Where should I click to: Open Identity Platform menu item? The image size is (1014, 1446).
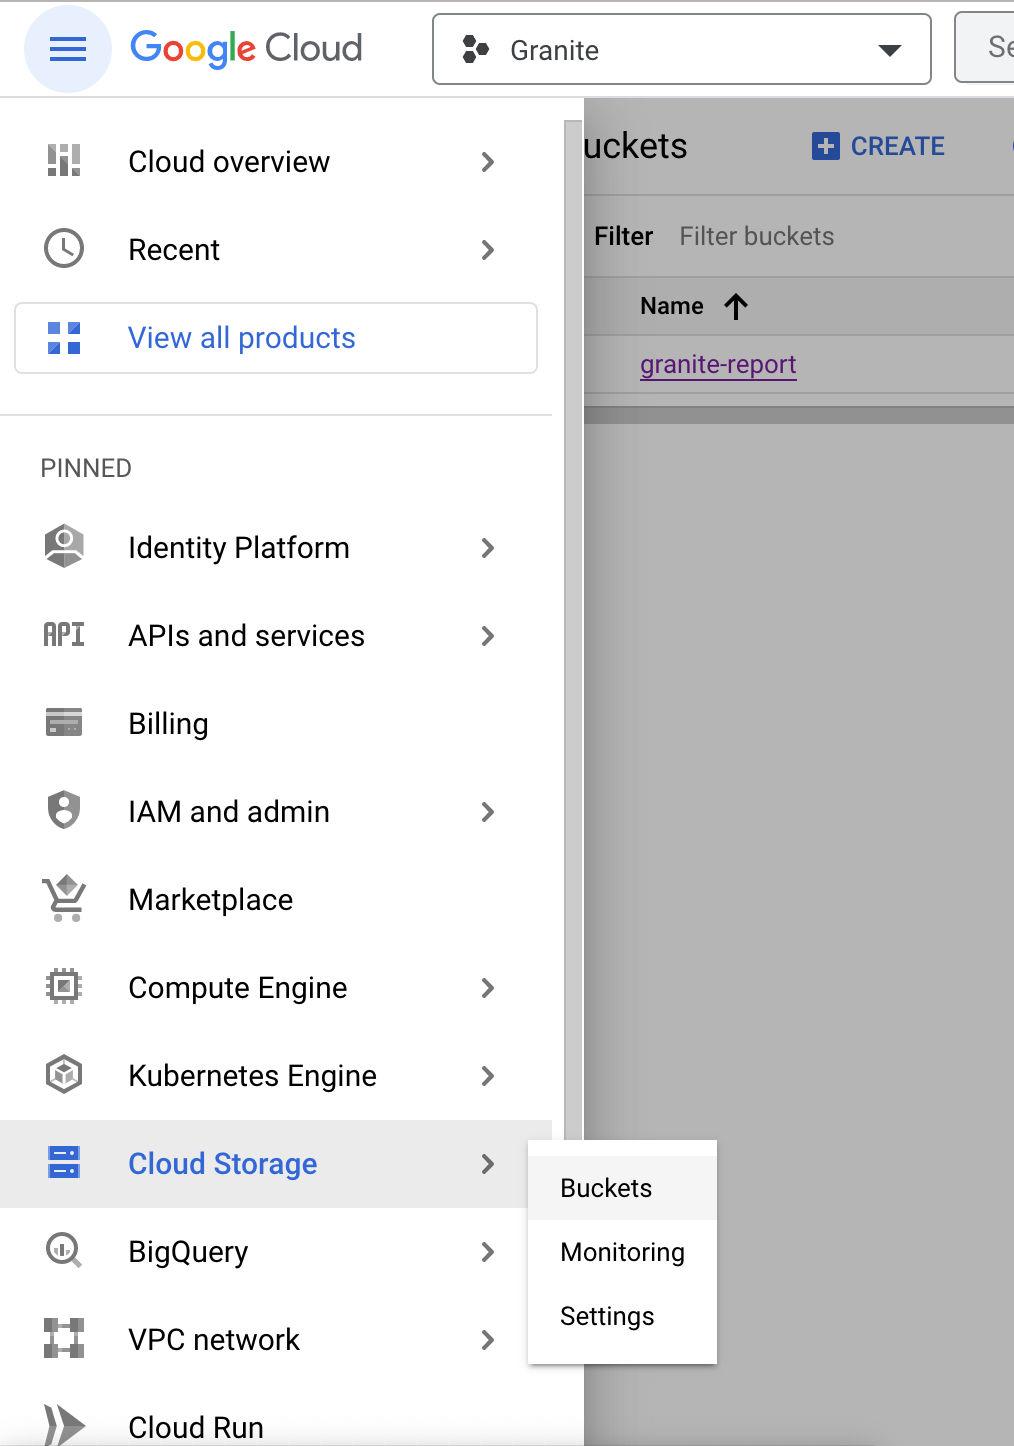click(276, 547)
